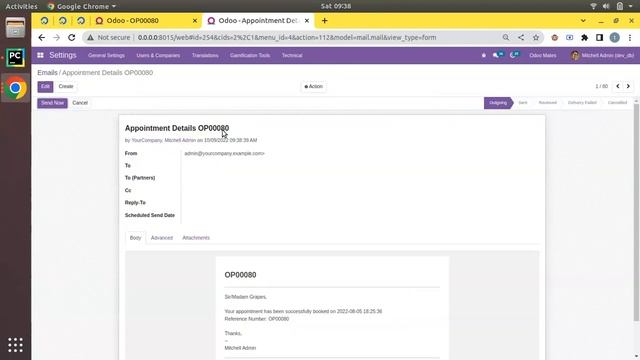Open the tab search chevron

583,20
